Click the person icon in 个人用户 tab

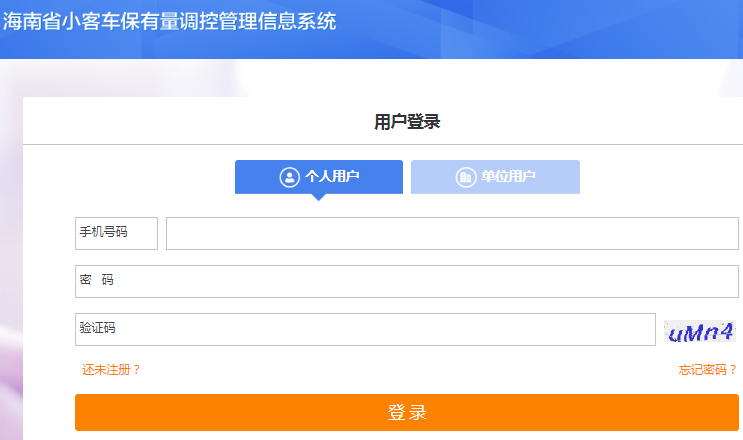(289, 177)
